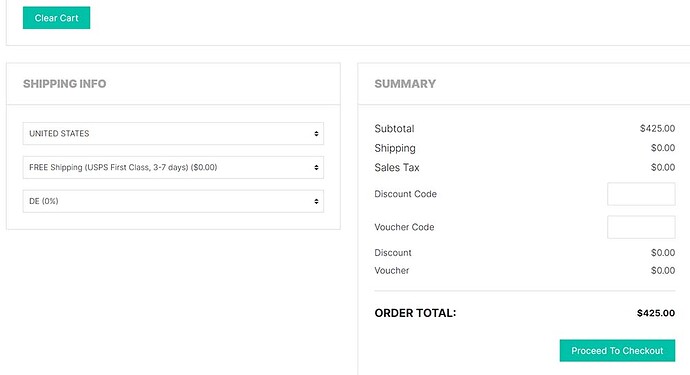This screenshot has height=375, width=690.
Task: Click the ORDER TOTAL amount
Action: [656, 313]
